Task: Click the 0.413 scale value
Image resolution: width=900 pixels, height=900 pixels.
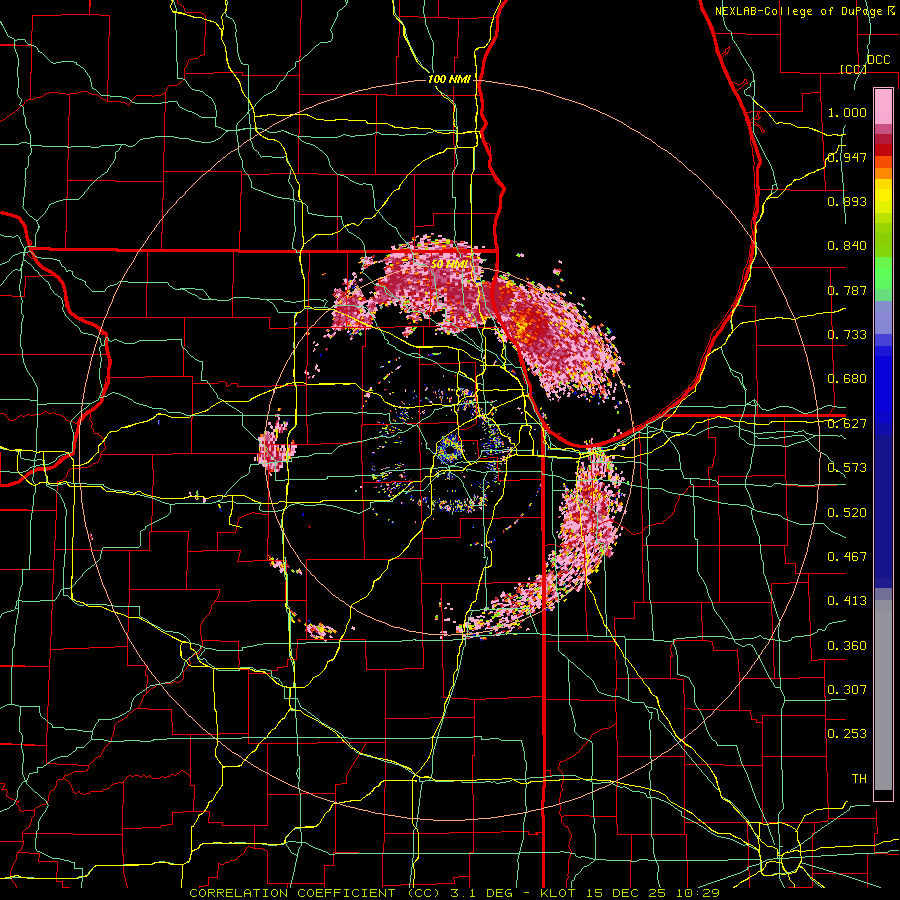Action: [x=847, y=601]
